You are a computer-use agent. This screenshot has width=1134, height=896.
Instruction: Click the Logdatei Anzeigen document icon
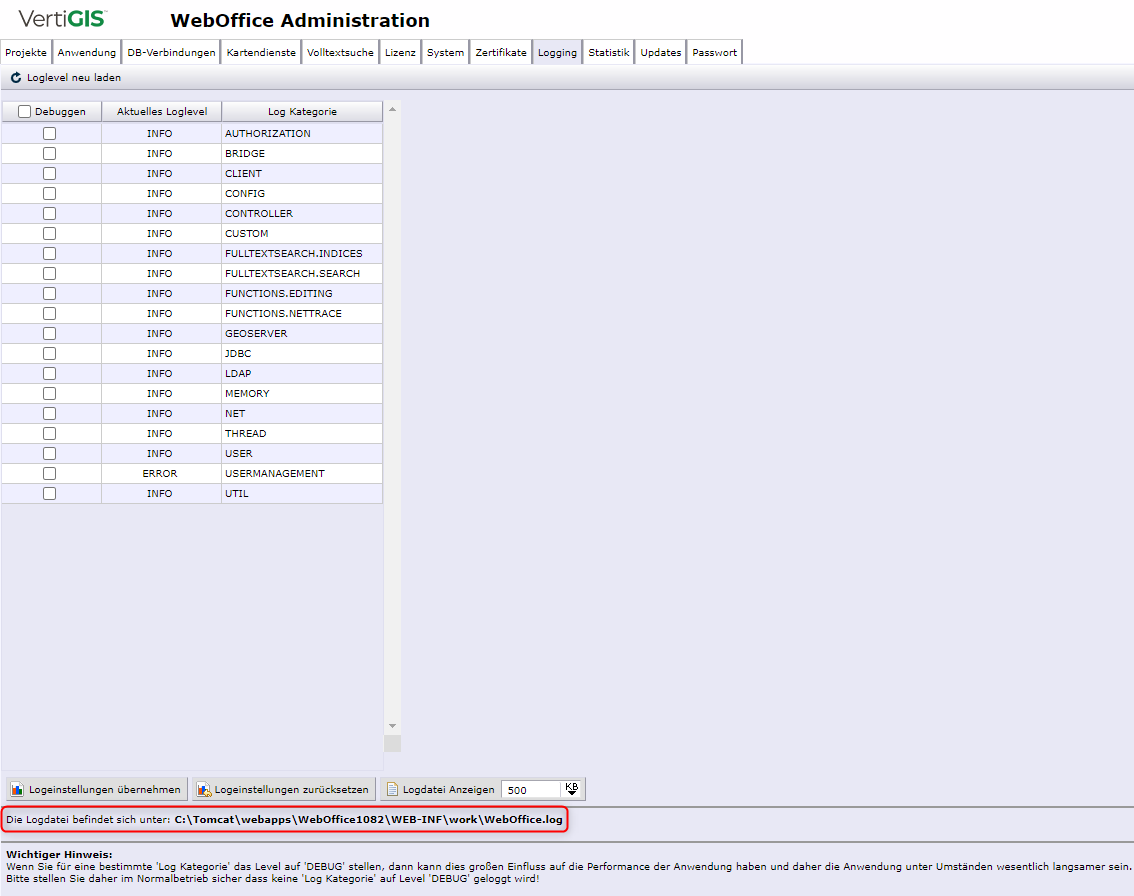tap(392, 790)
